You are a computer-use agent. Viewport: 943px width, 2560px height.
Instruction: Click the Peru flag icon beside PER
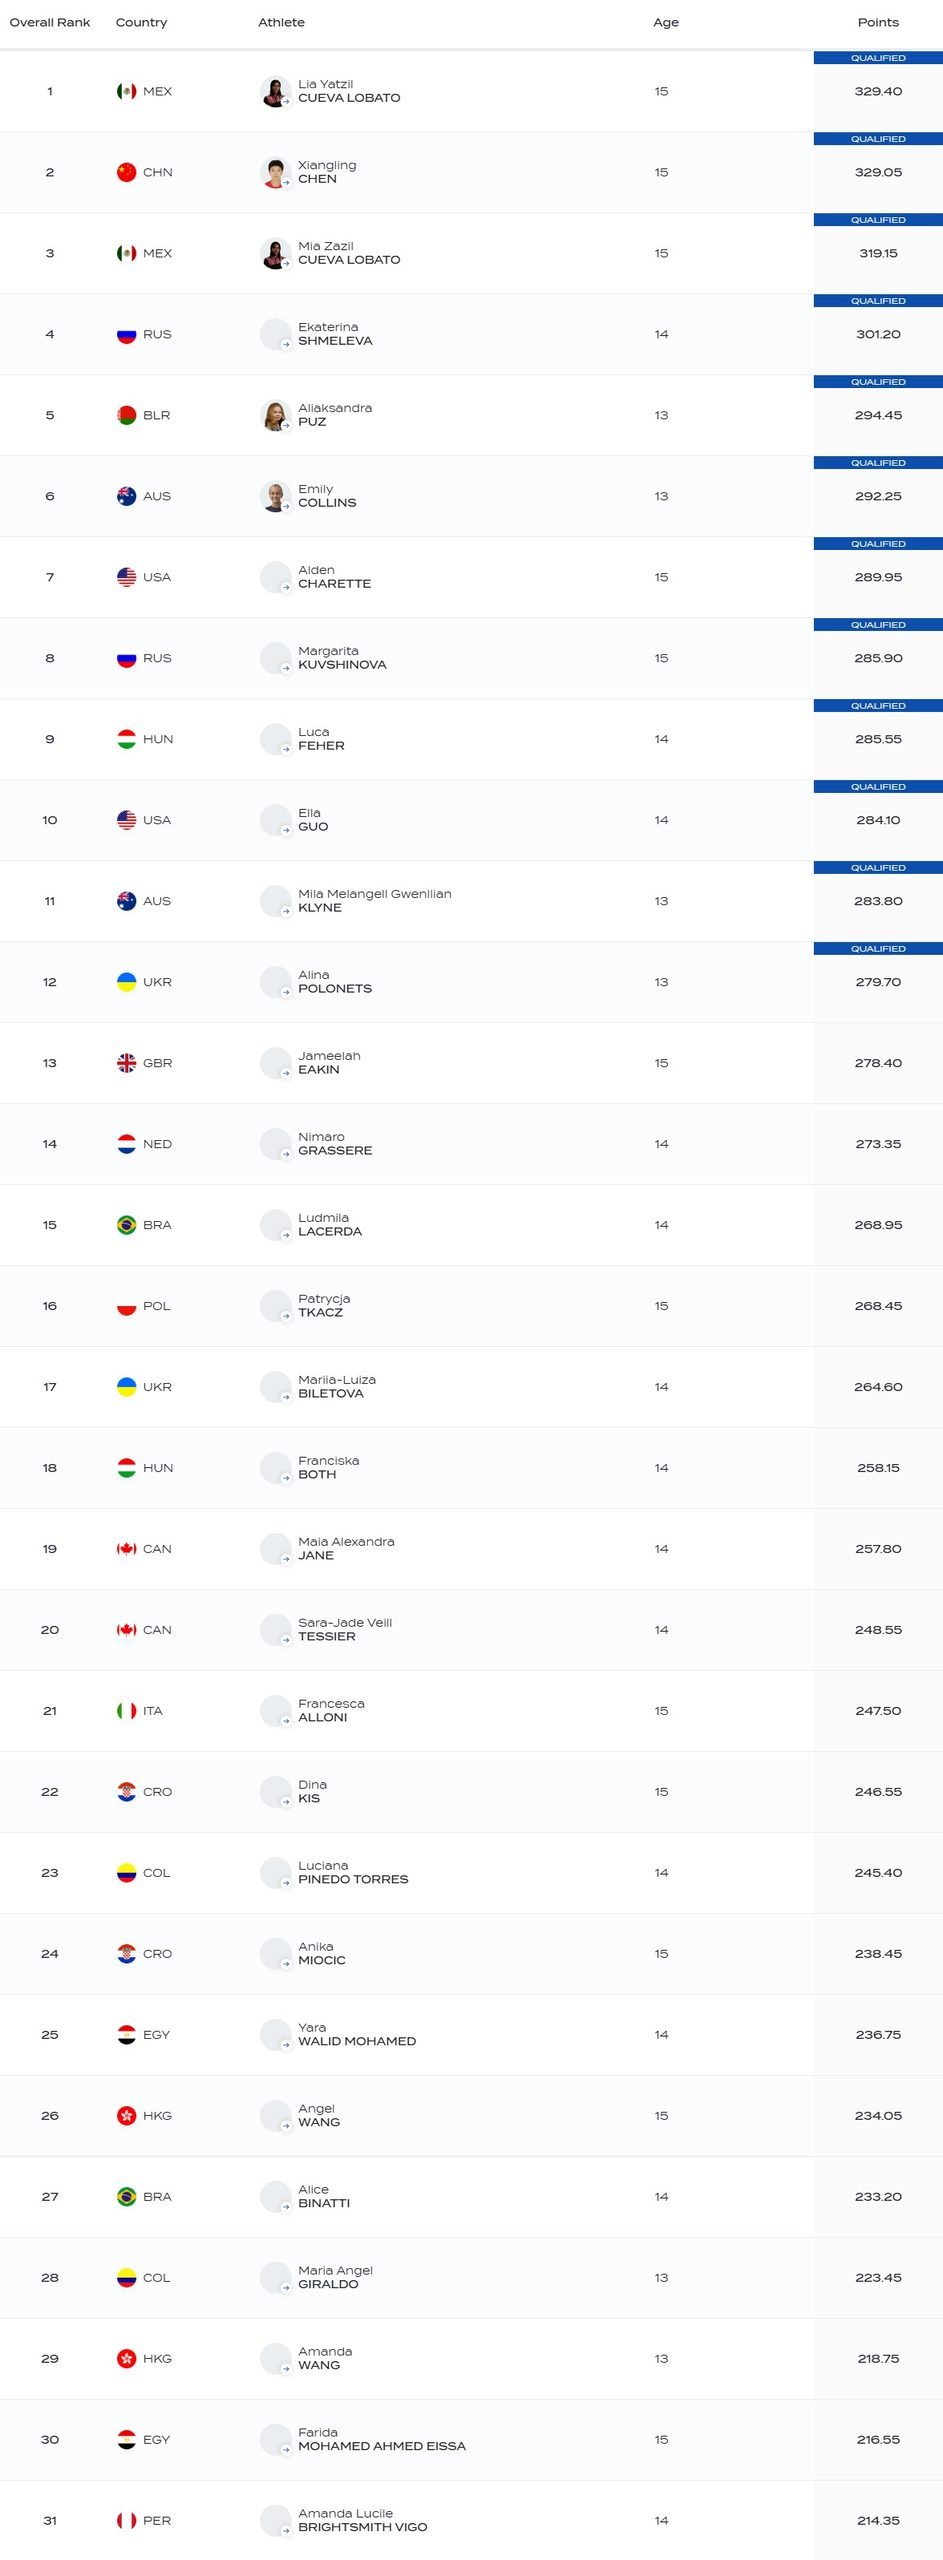point(126,2520)
